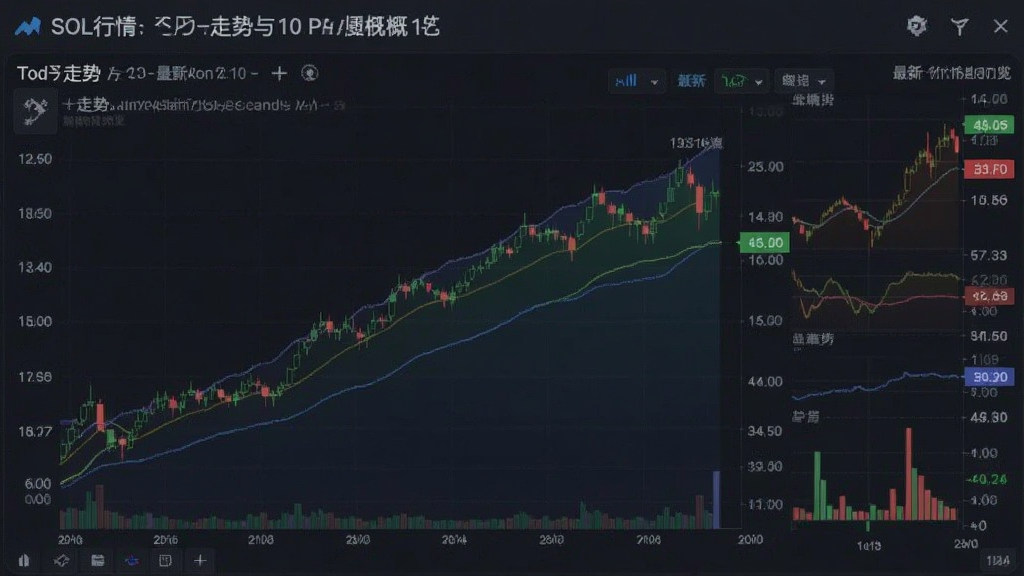Click the blue and red icon in bottom toolbar
Image resolution: width=1024 pixels, height=576 pixels.
point(131,560)
